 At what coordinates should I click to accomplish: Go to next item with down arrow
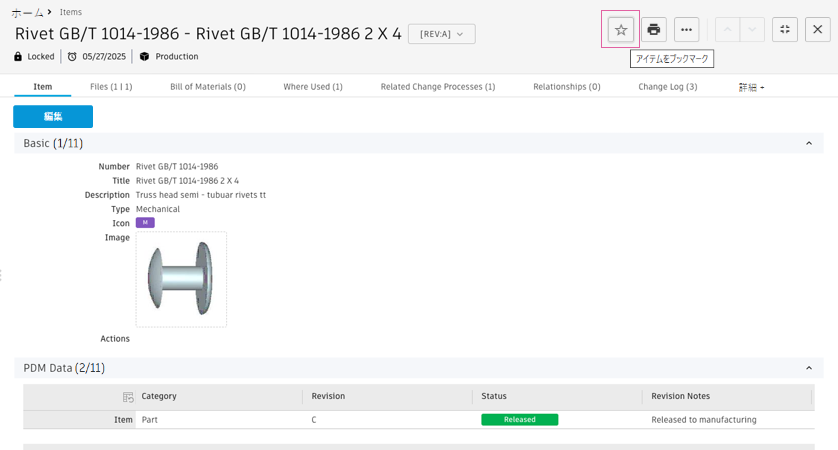[752, 29]
